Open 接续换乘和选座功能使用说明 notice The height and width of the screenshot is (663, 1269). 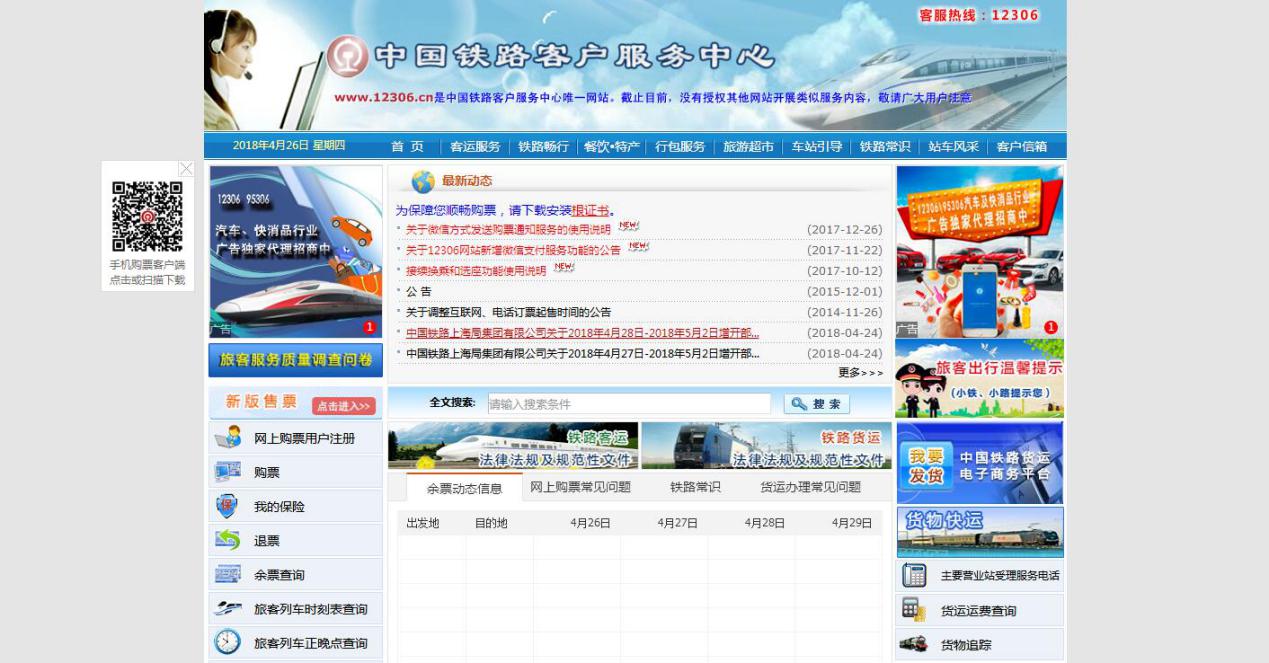(x=476, y=271)
